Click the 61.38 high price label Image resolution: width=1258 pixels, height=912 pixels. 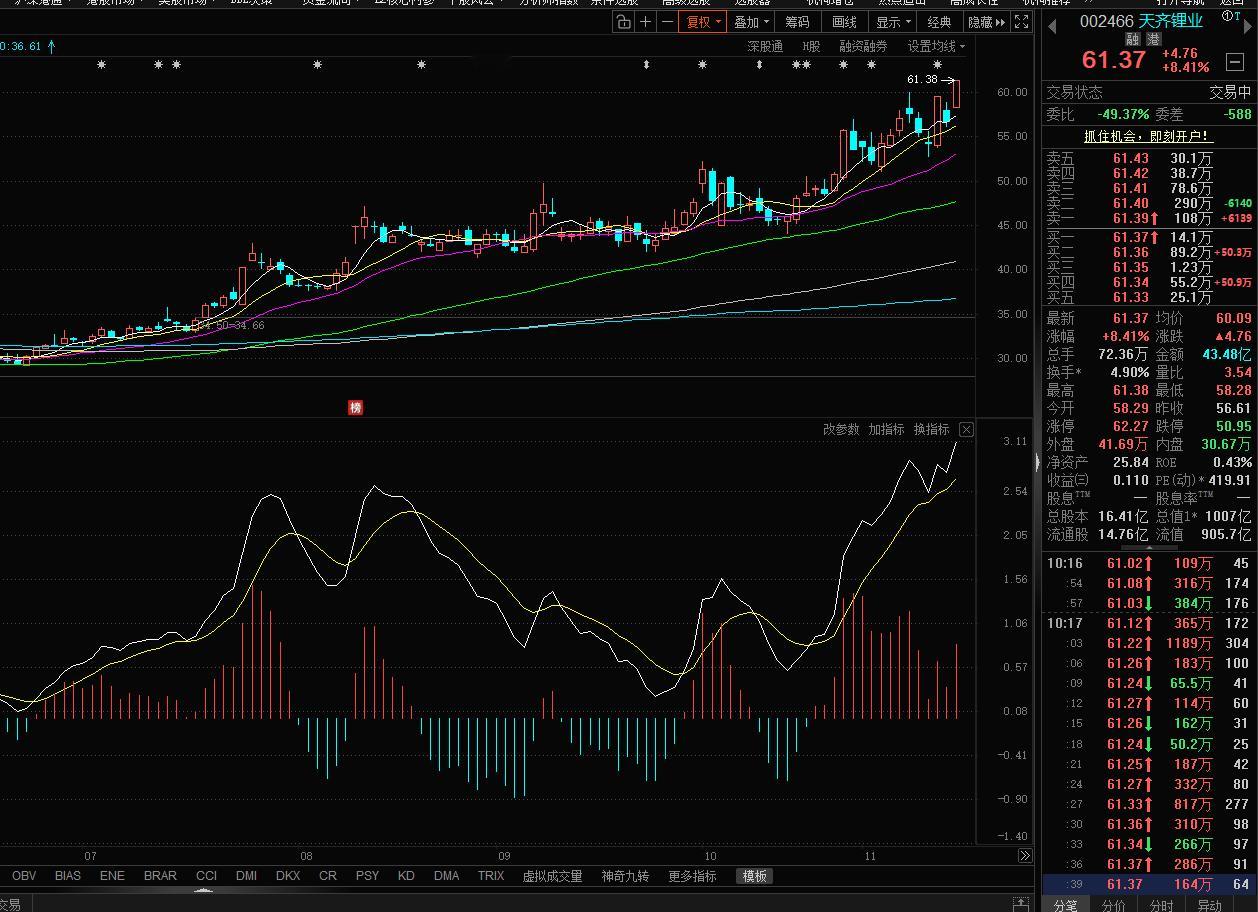922,79
